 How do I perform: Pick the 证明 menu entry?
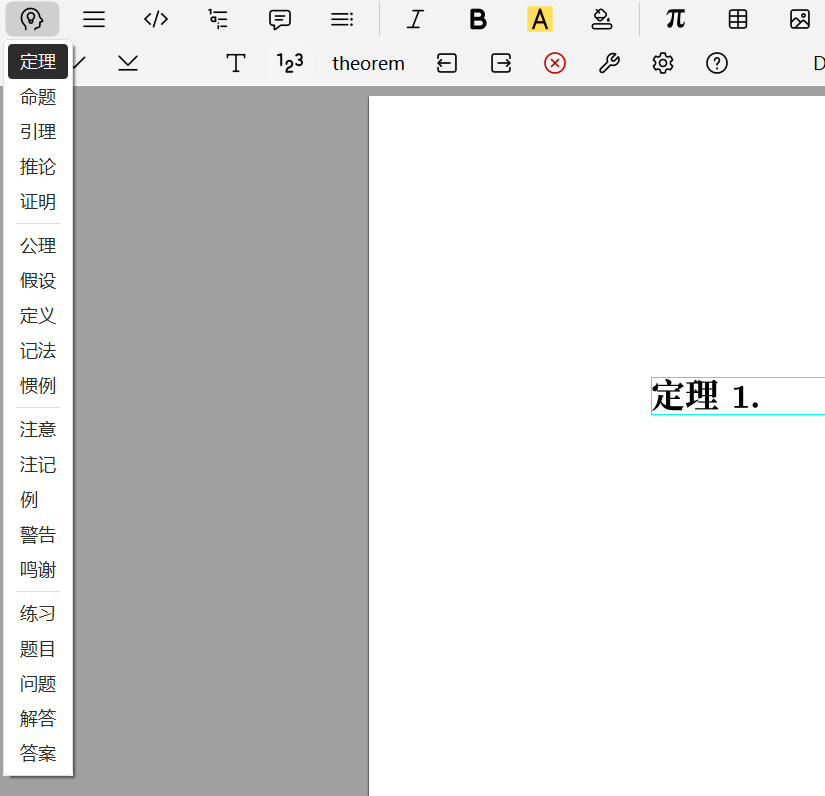coord(38,202)
